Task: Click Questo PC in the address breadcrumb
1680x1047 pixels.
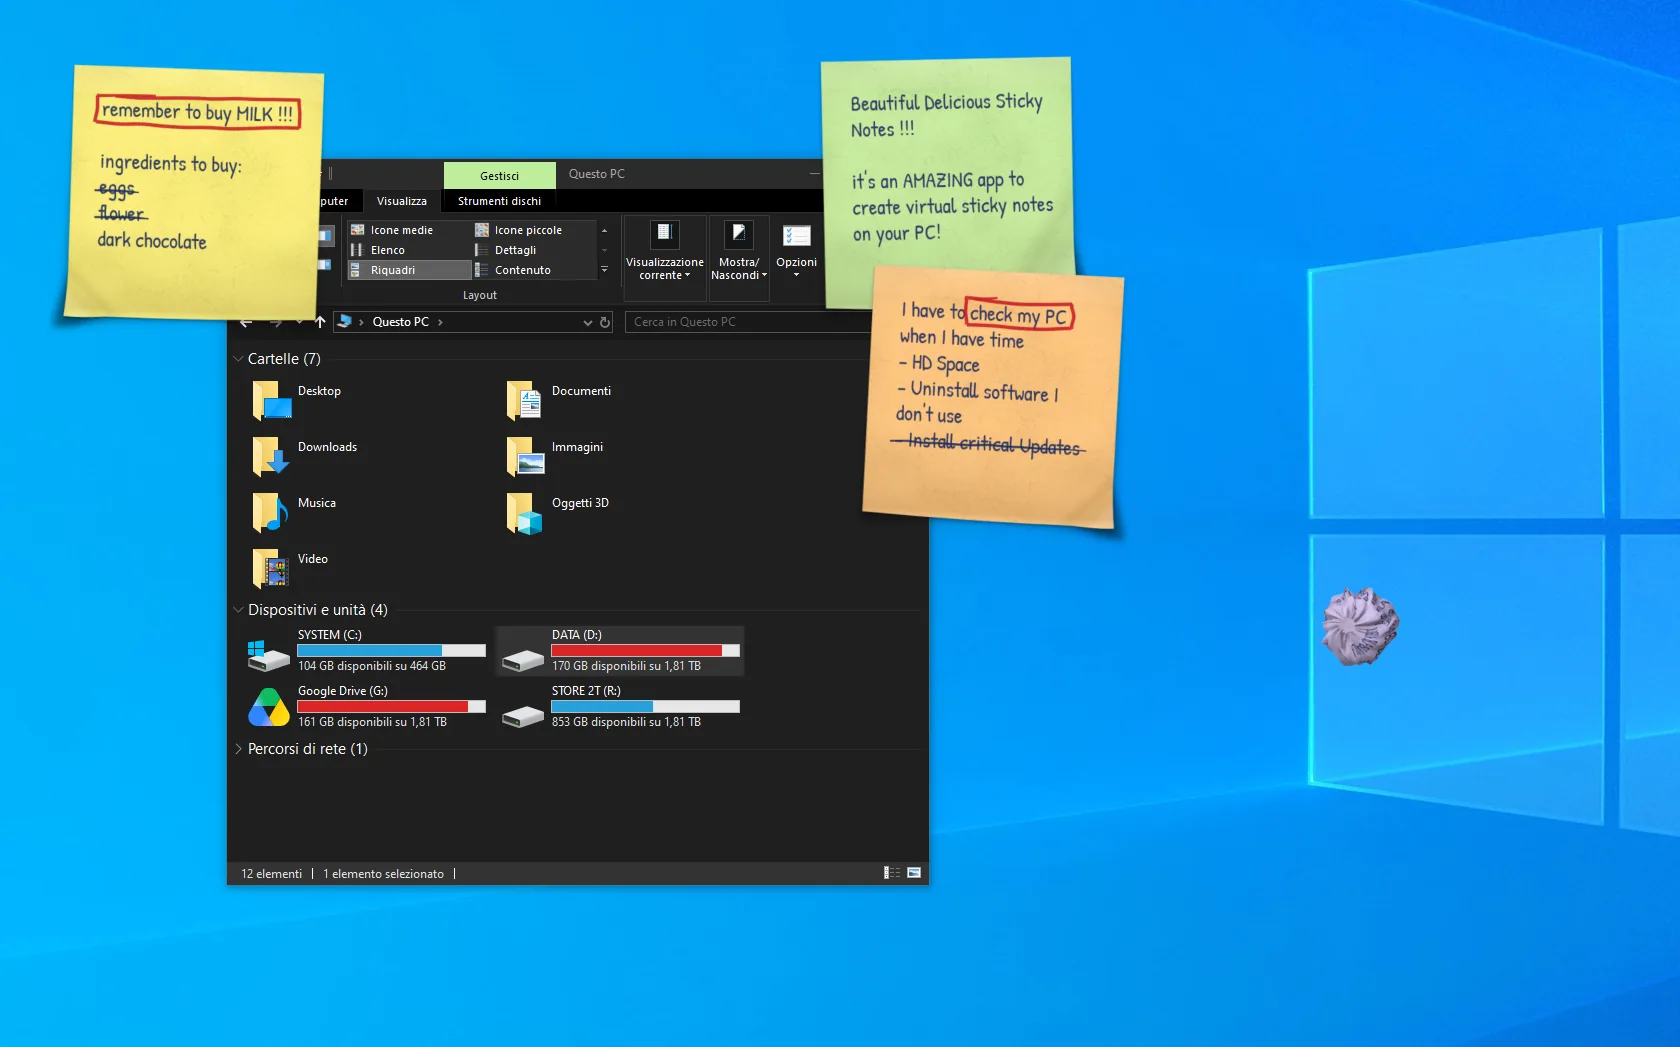Action: 400,322
